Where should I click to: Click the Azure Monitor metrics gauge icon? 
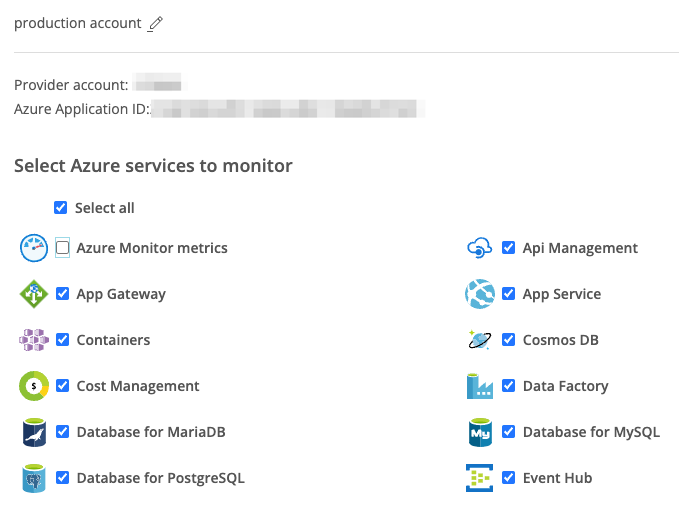point(34,248)
